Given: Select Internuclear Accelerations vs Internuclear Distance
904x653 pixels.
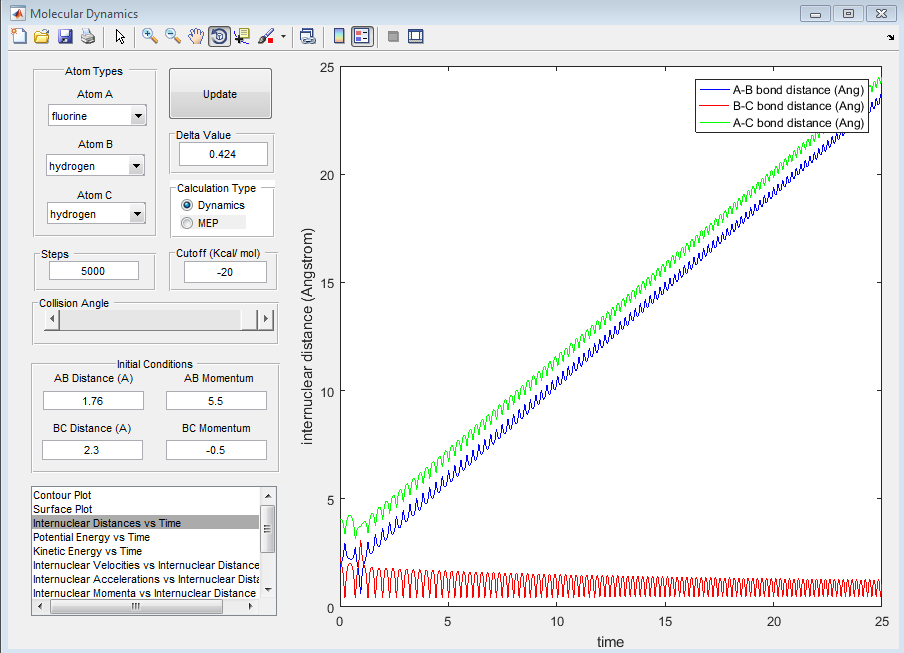Looking at the screenshot, I should click(x=145, y=579).
